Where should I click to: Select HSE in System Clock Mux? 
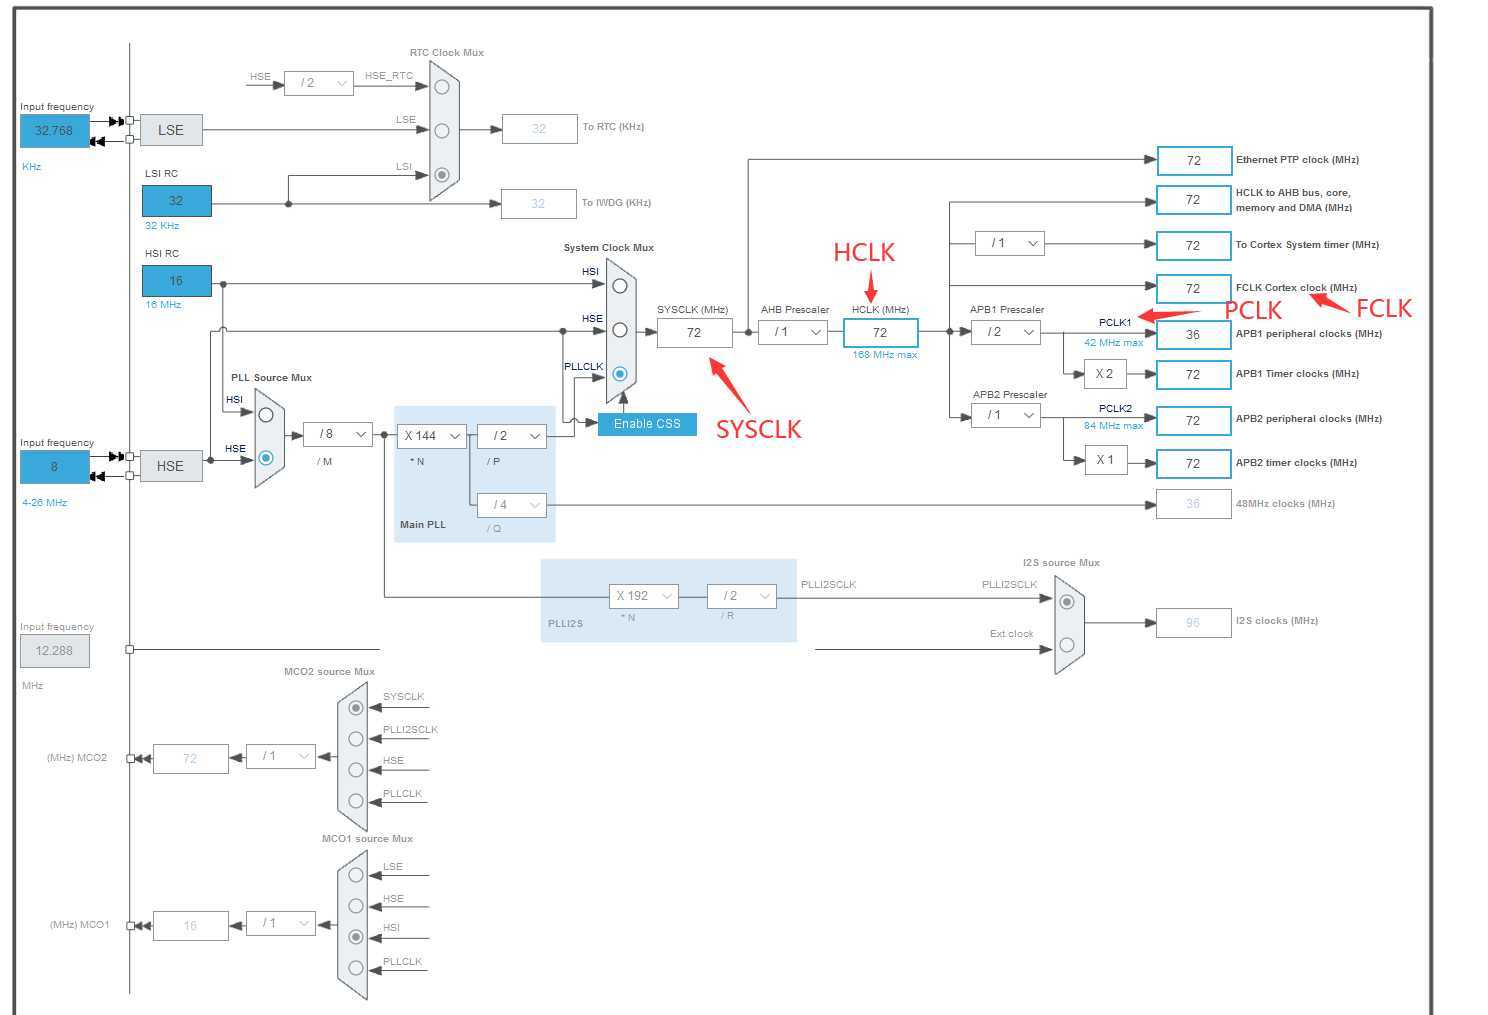click(620, 330)
